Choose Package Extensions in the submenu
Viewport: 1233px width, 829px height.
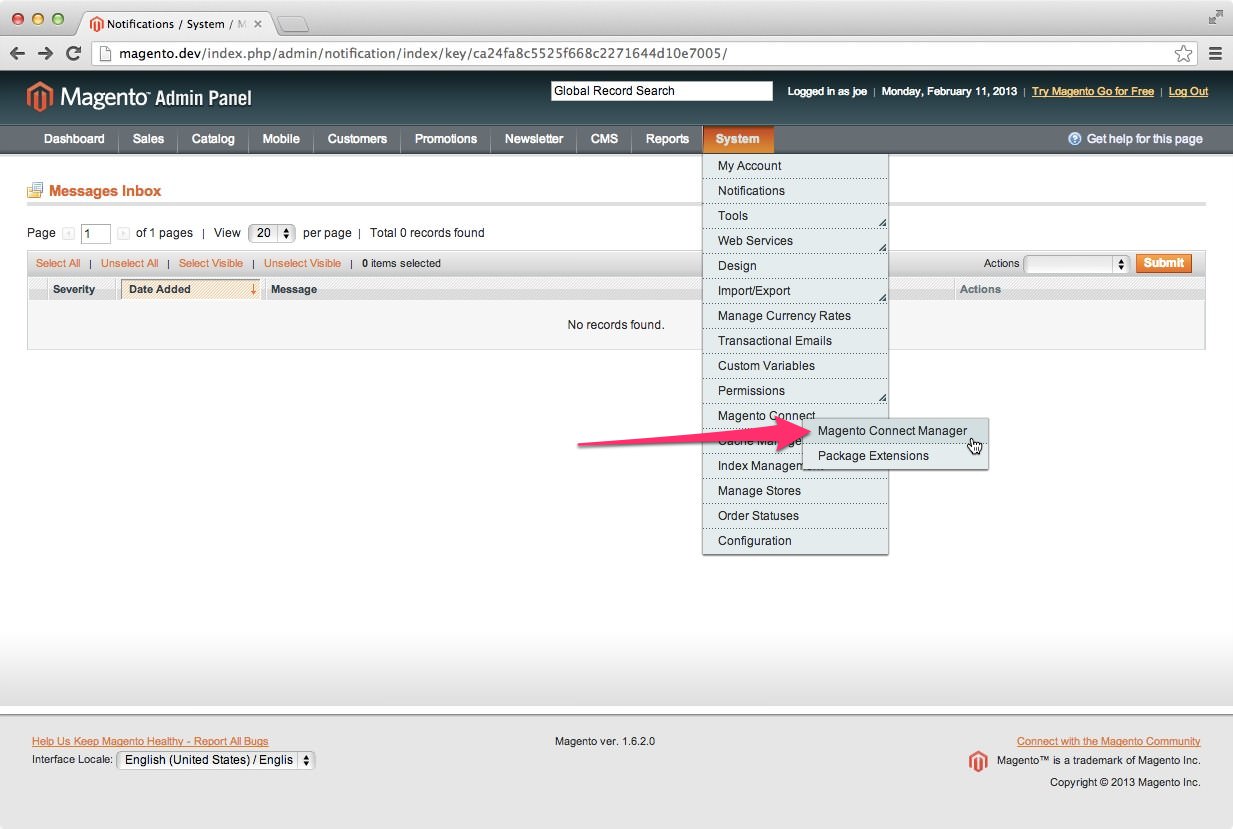click(873, 456)
